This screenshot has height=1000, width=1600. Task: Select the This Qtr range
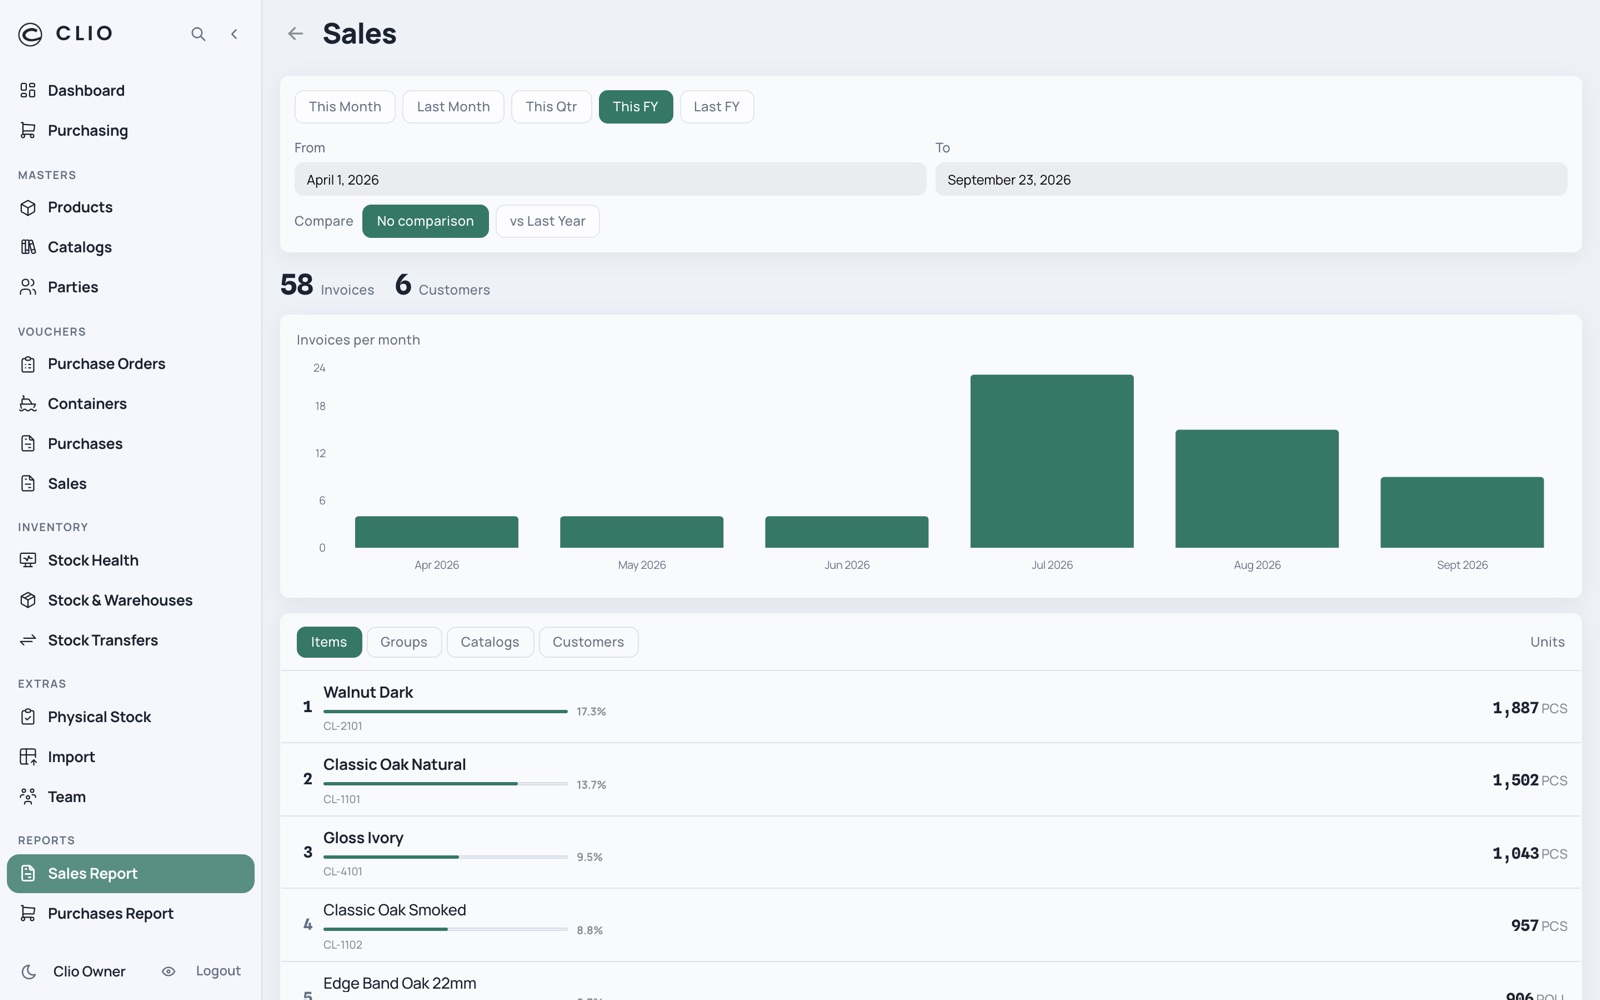pyautogui.click(x=551, y=107)
